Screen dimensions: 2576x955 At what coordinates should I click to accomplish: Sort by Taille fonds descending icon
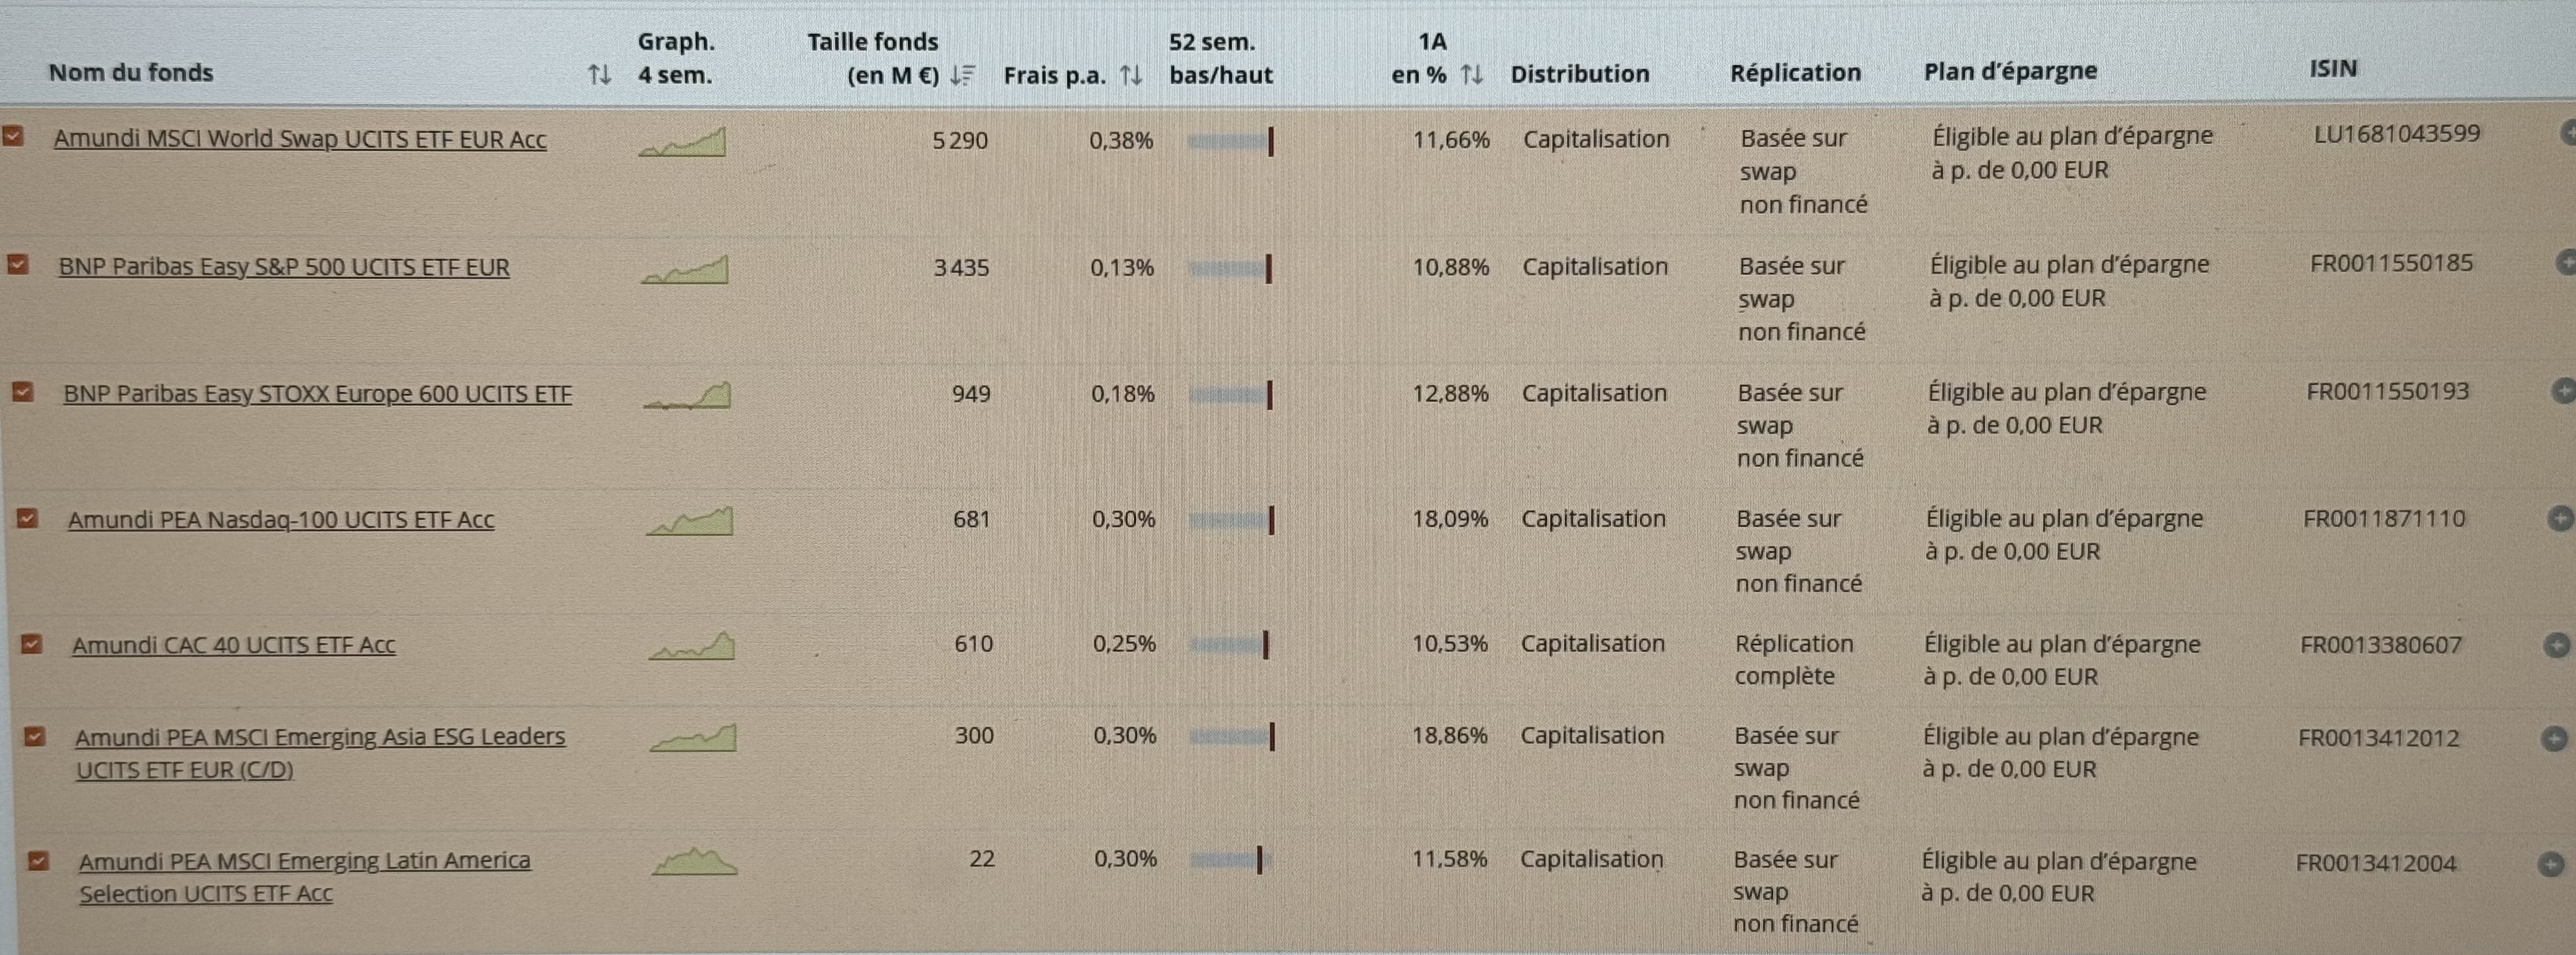(962, 76)
